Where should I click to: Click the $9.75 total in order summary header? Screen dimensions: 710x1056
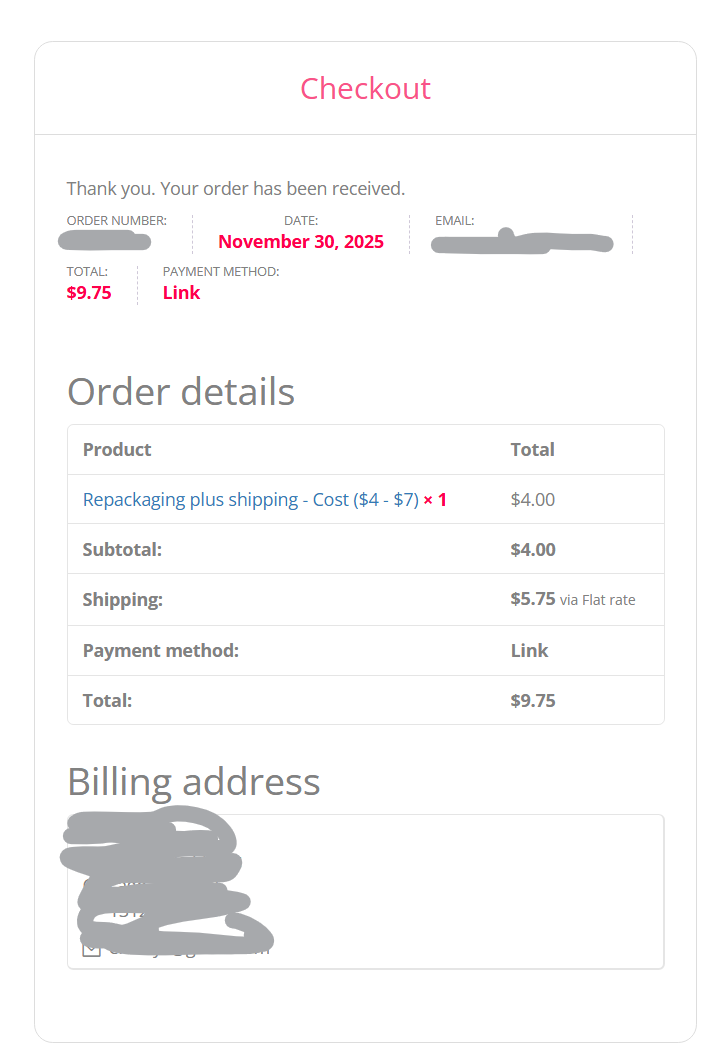89,293
